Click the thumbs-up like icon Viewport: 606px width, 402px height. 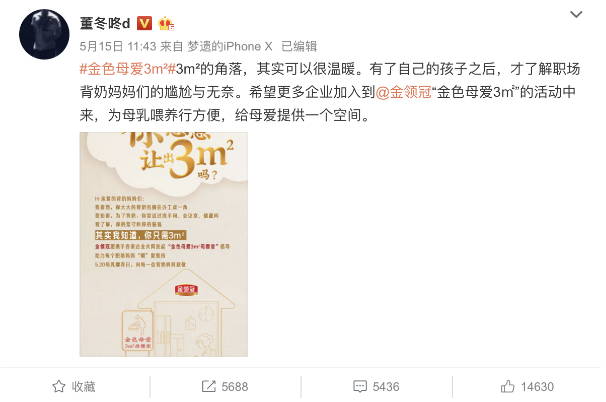click(x=507, y=386)
